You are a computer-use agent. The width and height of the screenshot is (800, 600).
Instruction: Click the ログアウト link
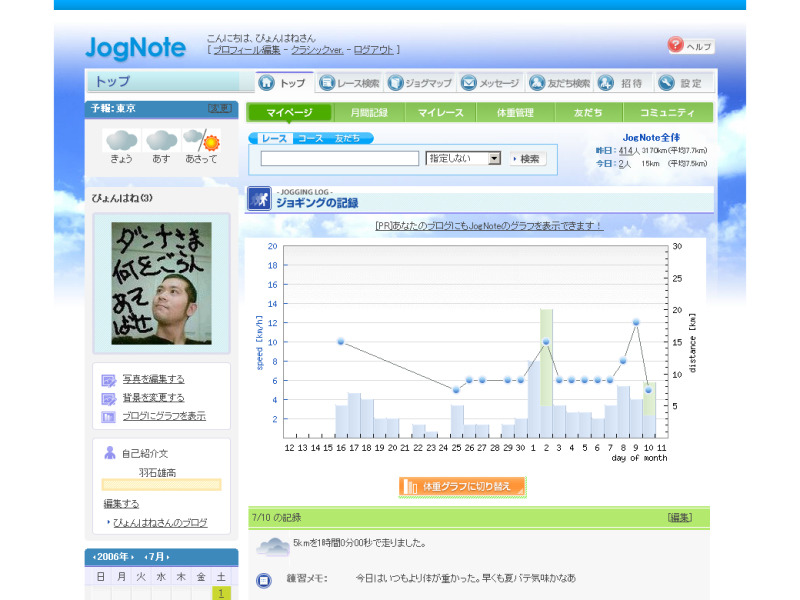pyautogui.click(x=373, y=50)
